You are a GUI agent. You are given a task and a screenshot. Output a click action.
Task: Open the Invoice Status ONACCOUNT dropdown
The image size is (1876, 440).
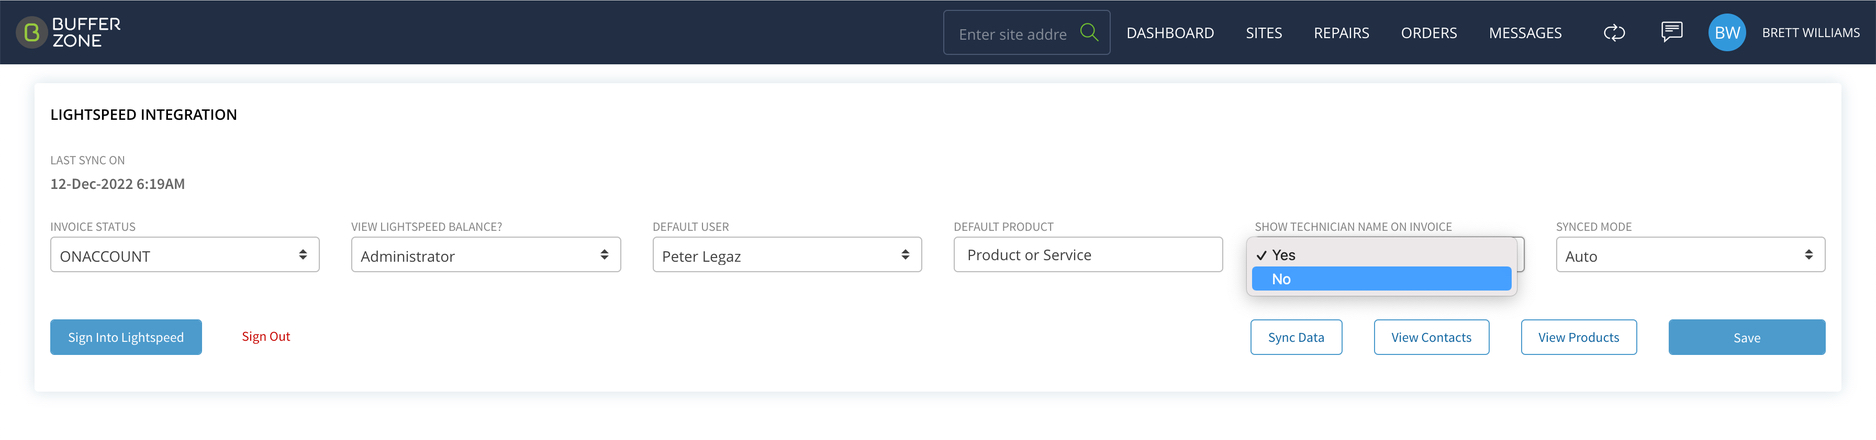tap(185, 255)
